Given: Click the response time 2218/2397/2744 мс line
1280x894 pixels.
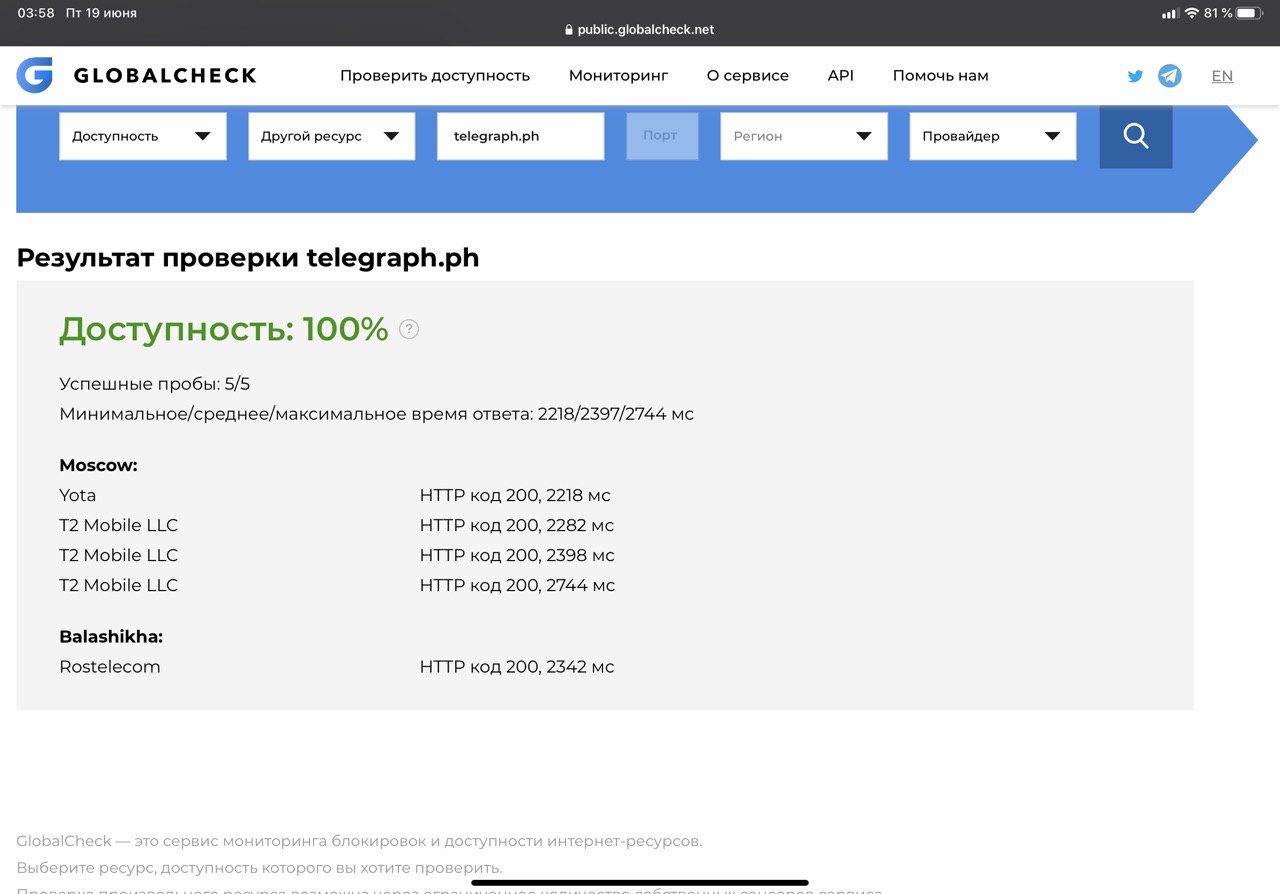Looking at the screenshot, I should [x=376, y=414].
